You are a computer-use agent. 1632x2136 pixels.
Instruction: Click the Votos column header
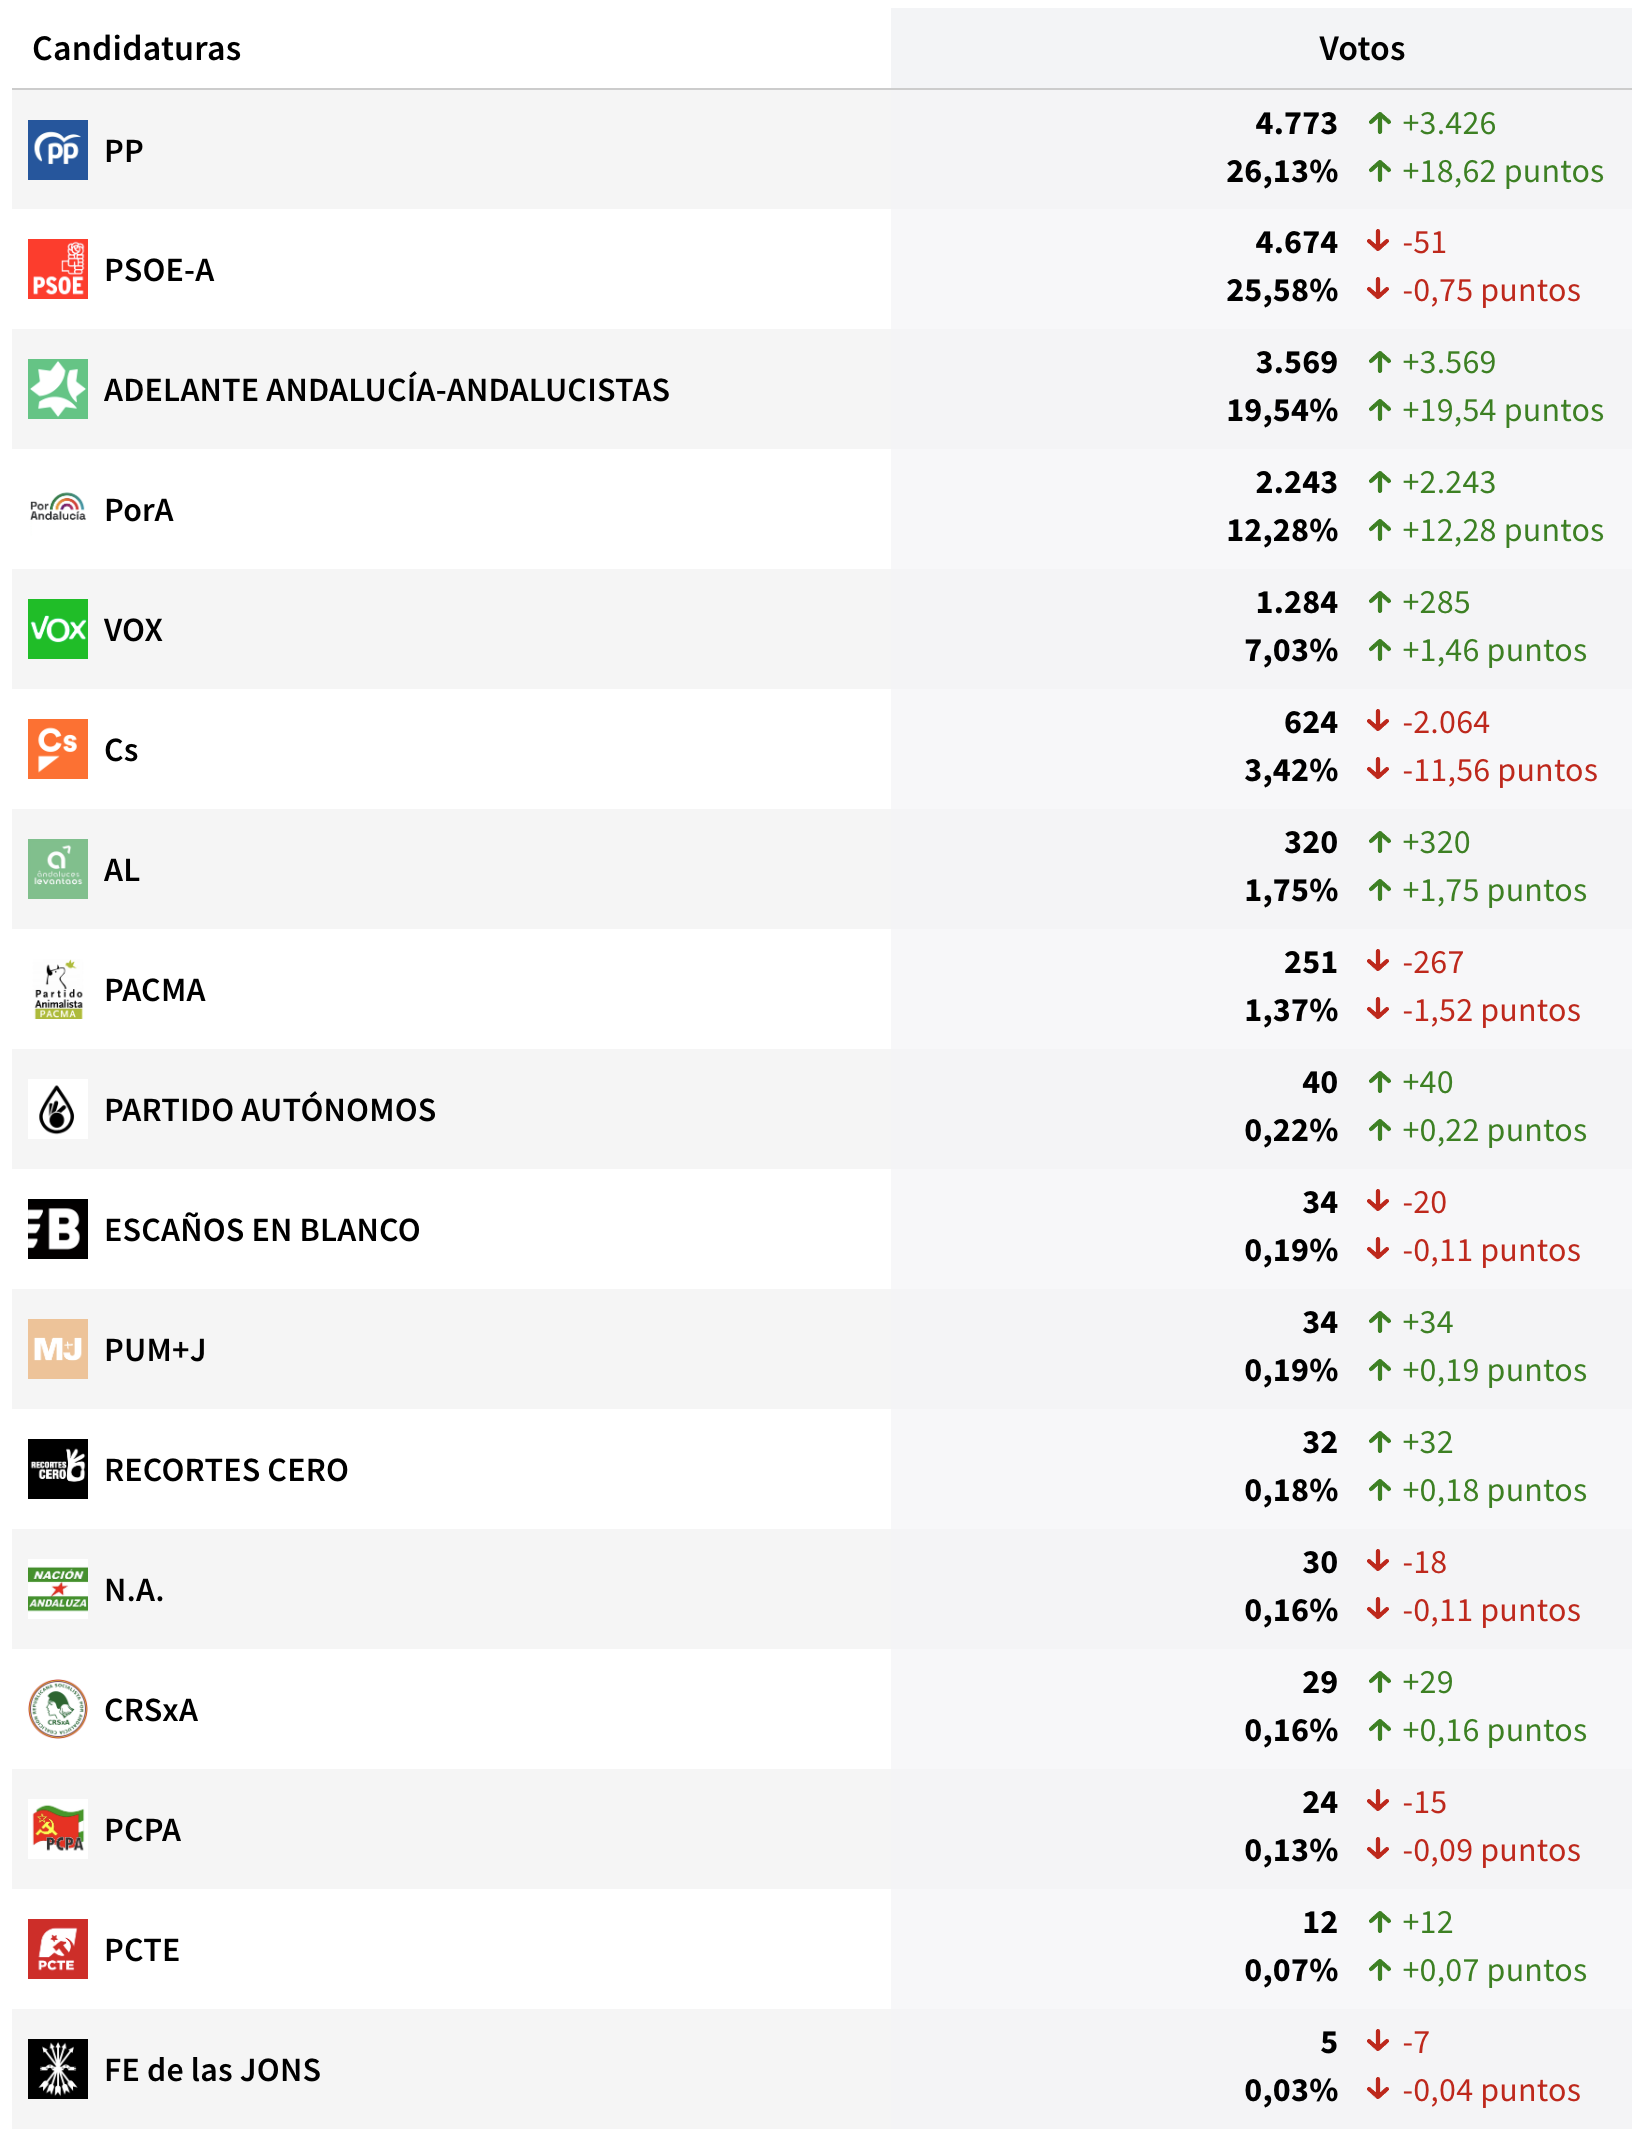pos(1361,49)
